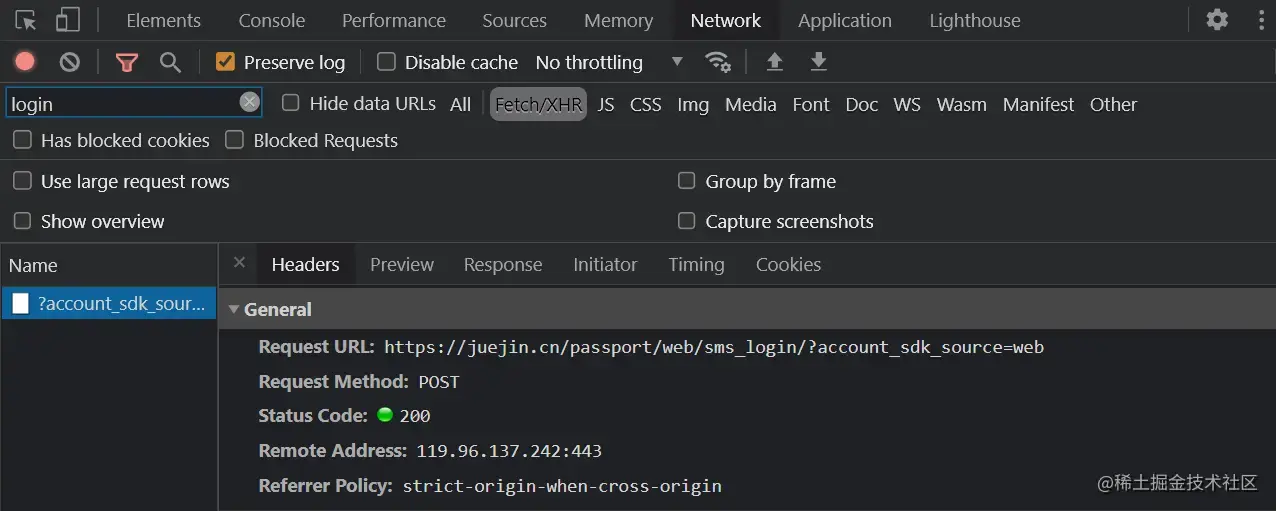
Task: Open the Performance panel
Action: click(394, 20)
